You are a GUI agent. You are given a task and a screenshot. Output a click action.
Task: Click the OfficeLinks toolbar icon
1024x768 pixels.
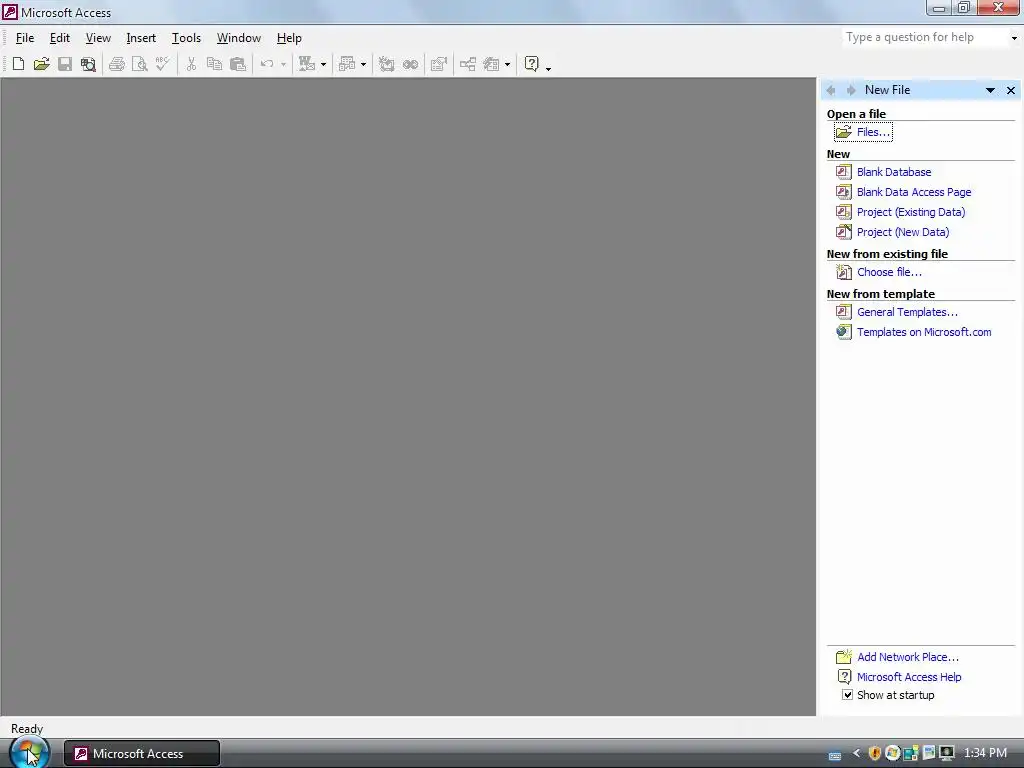tap(306, 64)
